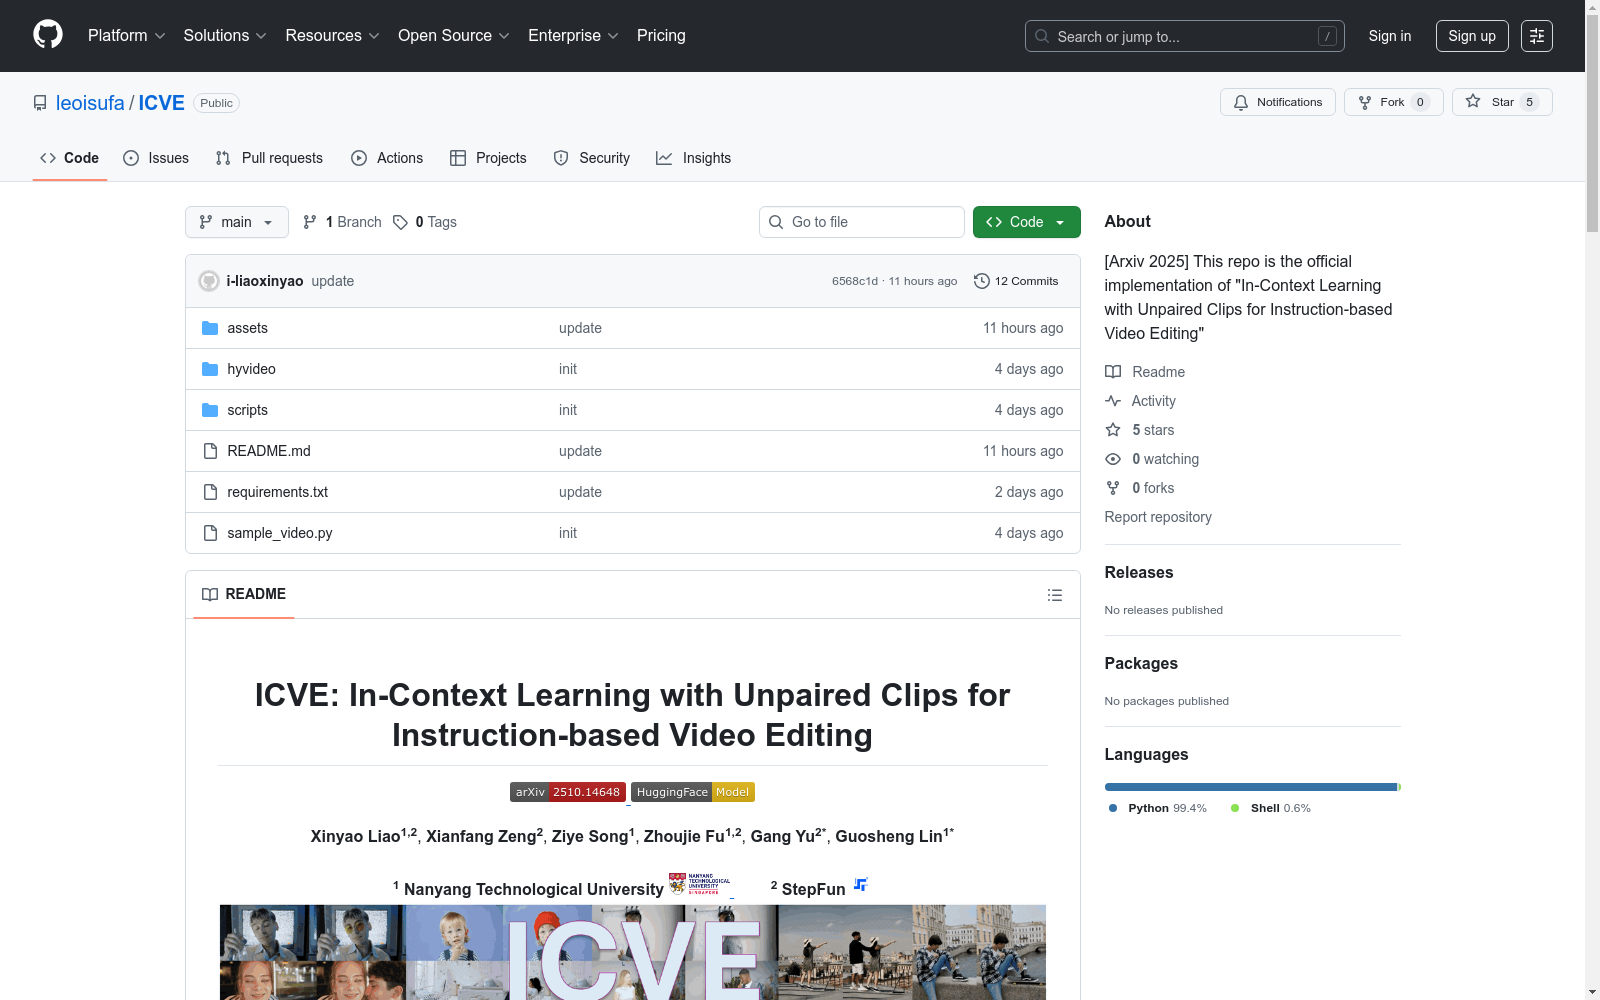Image resolution: width=1600 pixels, height=1000 pixels.
Task: Click the hyvideo folder icon
Action: coord(210,369)
